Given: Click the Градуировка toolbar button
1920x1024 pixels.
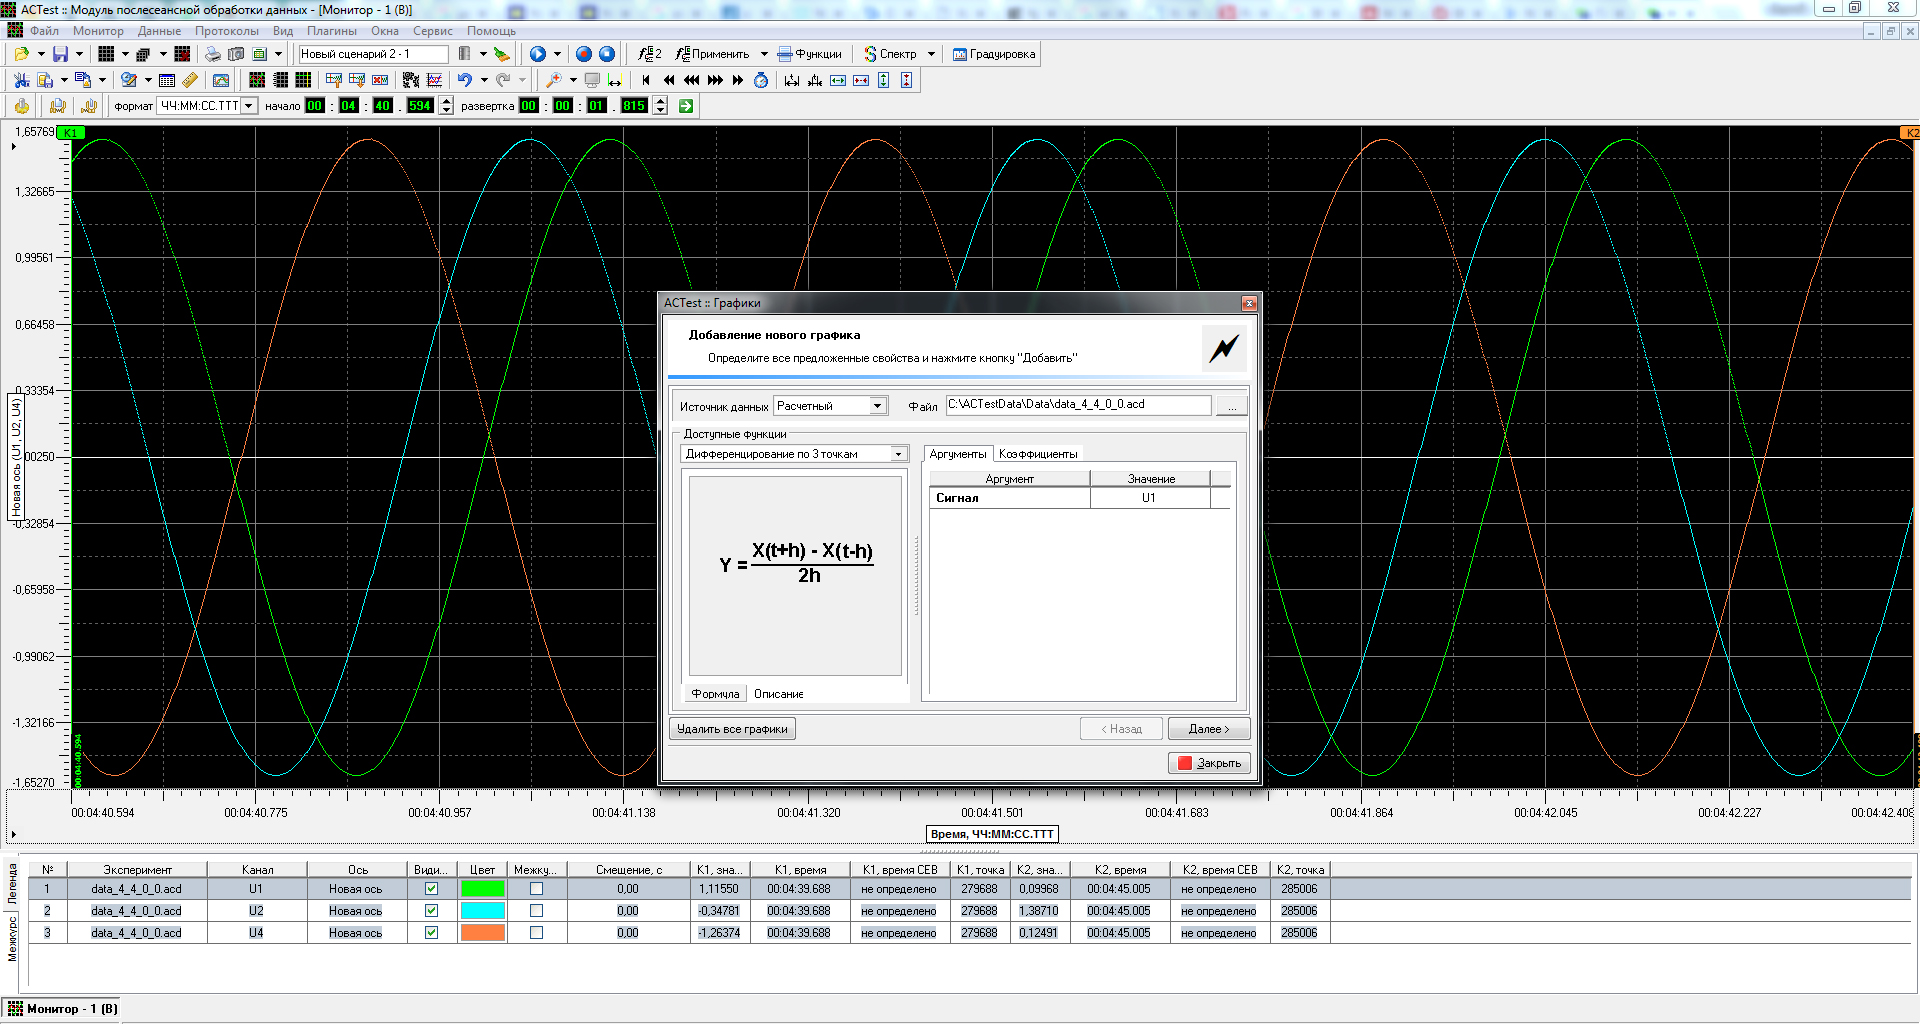Looking at the screenshot, I should pyautogui.click(x=994, y=54).
